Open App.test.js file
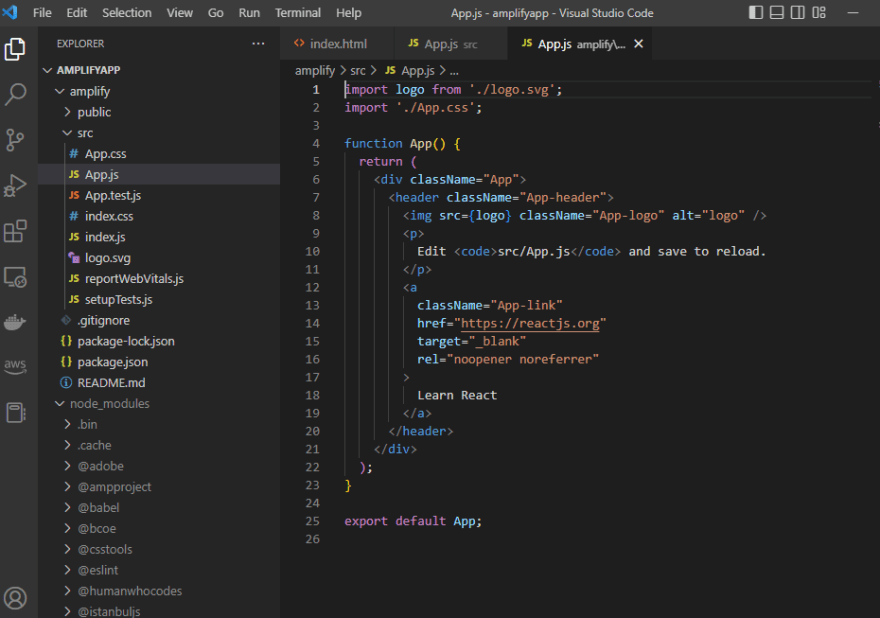 tap(159, 195)
